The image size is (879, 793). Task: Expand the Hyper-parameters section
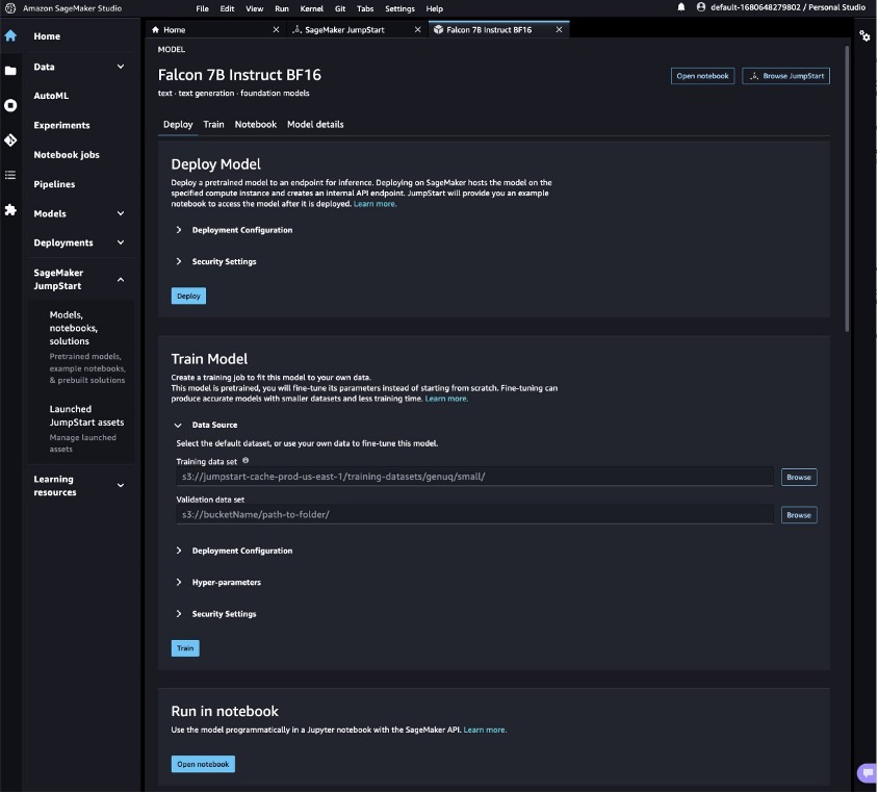226,582
